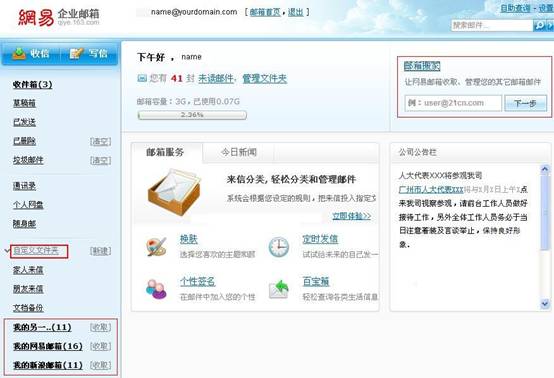Click the 个性签名 personal signature link

click(198, 282)
